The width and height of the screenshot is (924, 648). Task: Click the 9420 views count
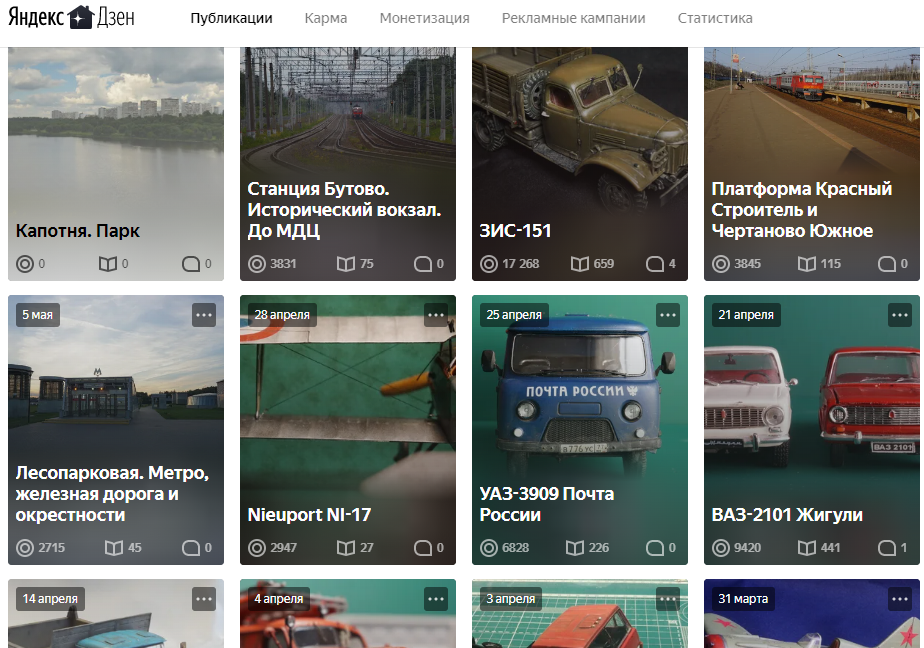tap(747, 548)
